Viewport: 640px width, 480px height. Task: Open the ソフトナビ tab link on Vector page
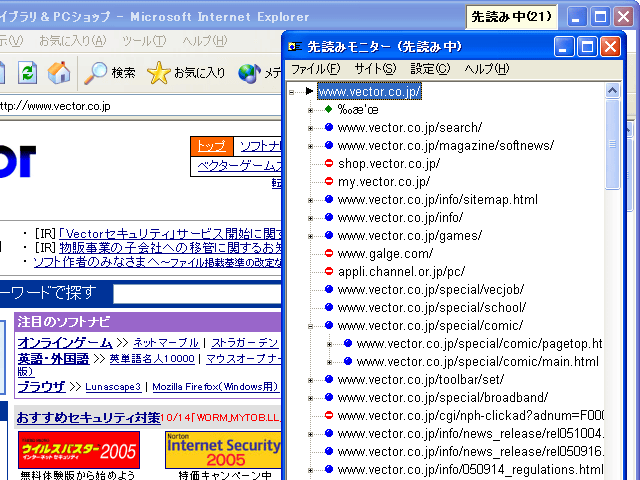coord(260,146)
